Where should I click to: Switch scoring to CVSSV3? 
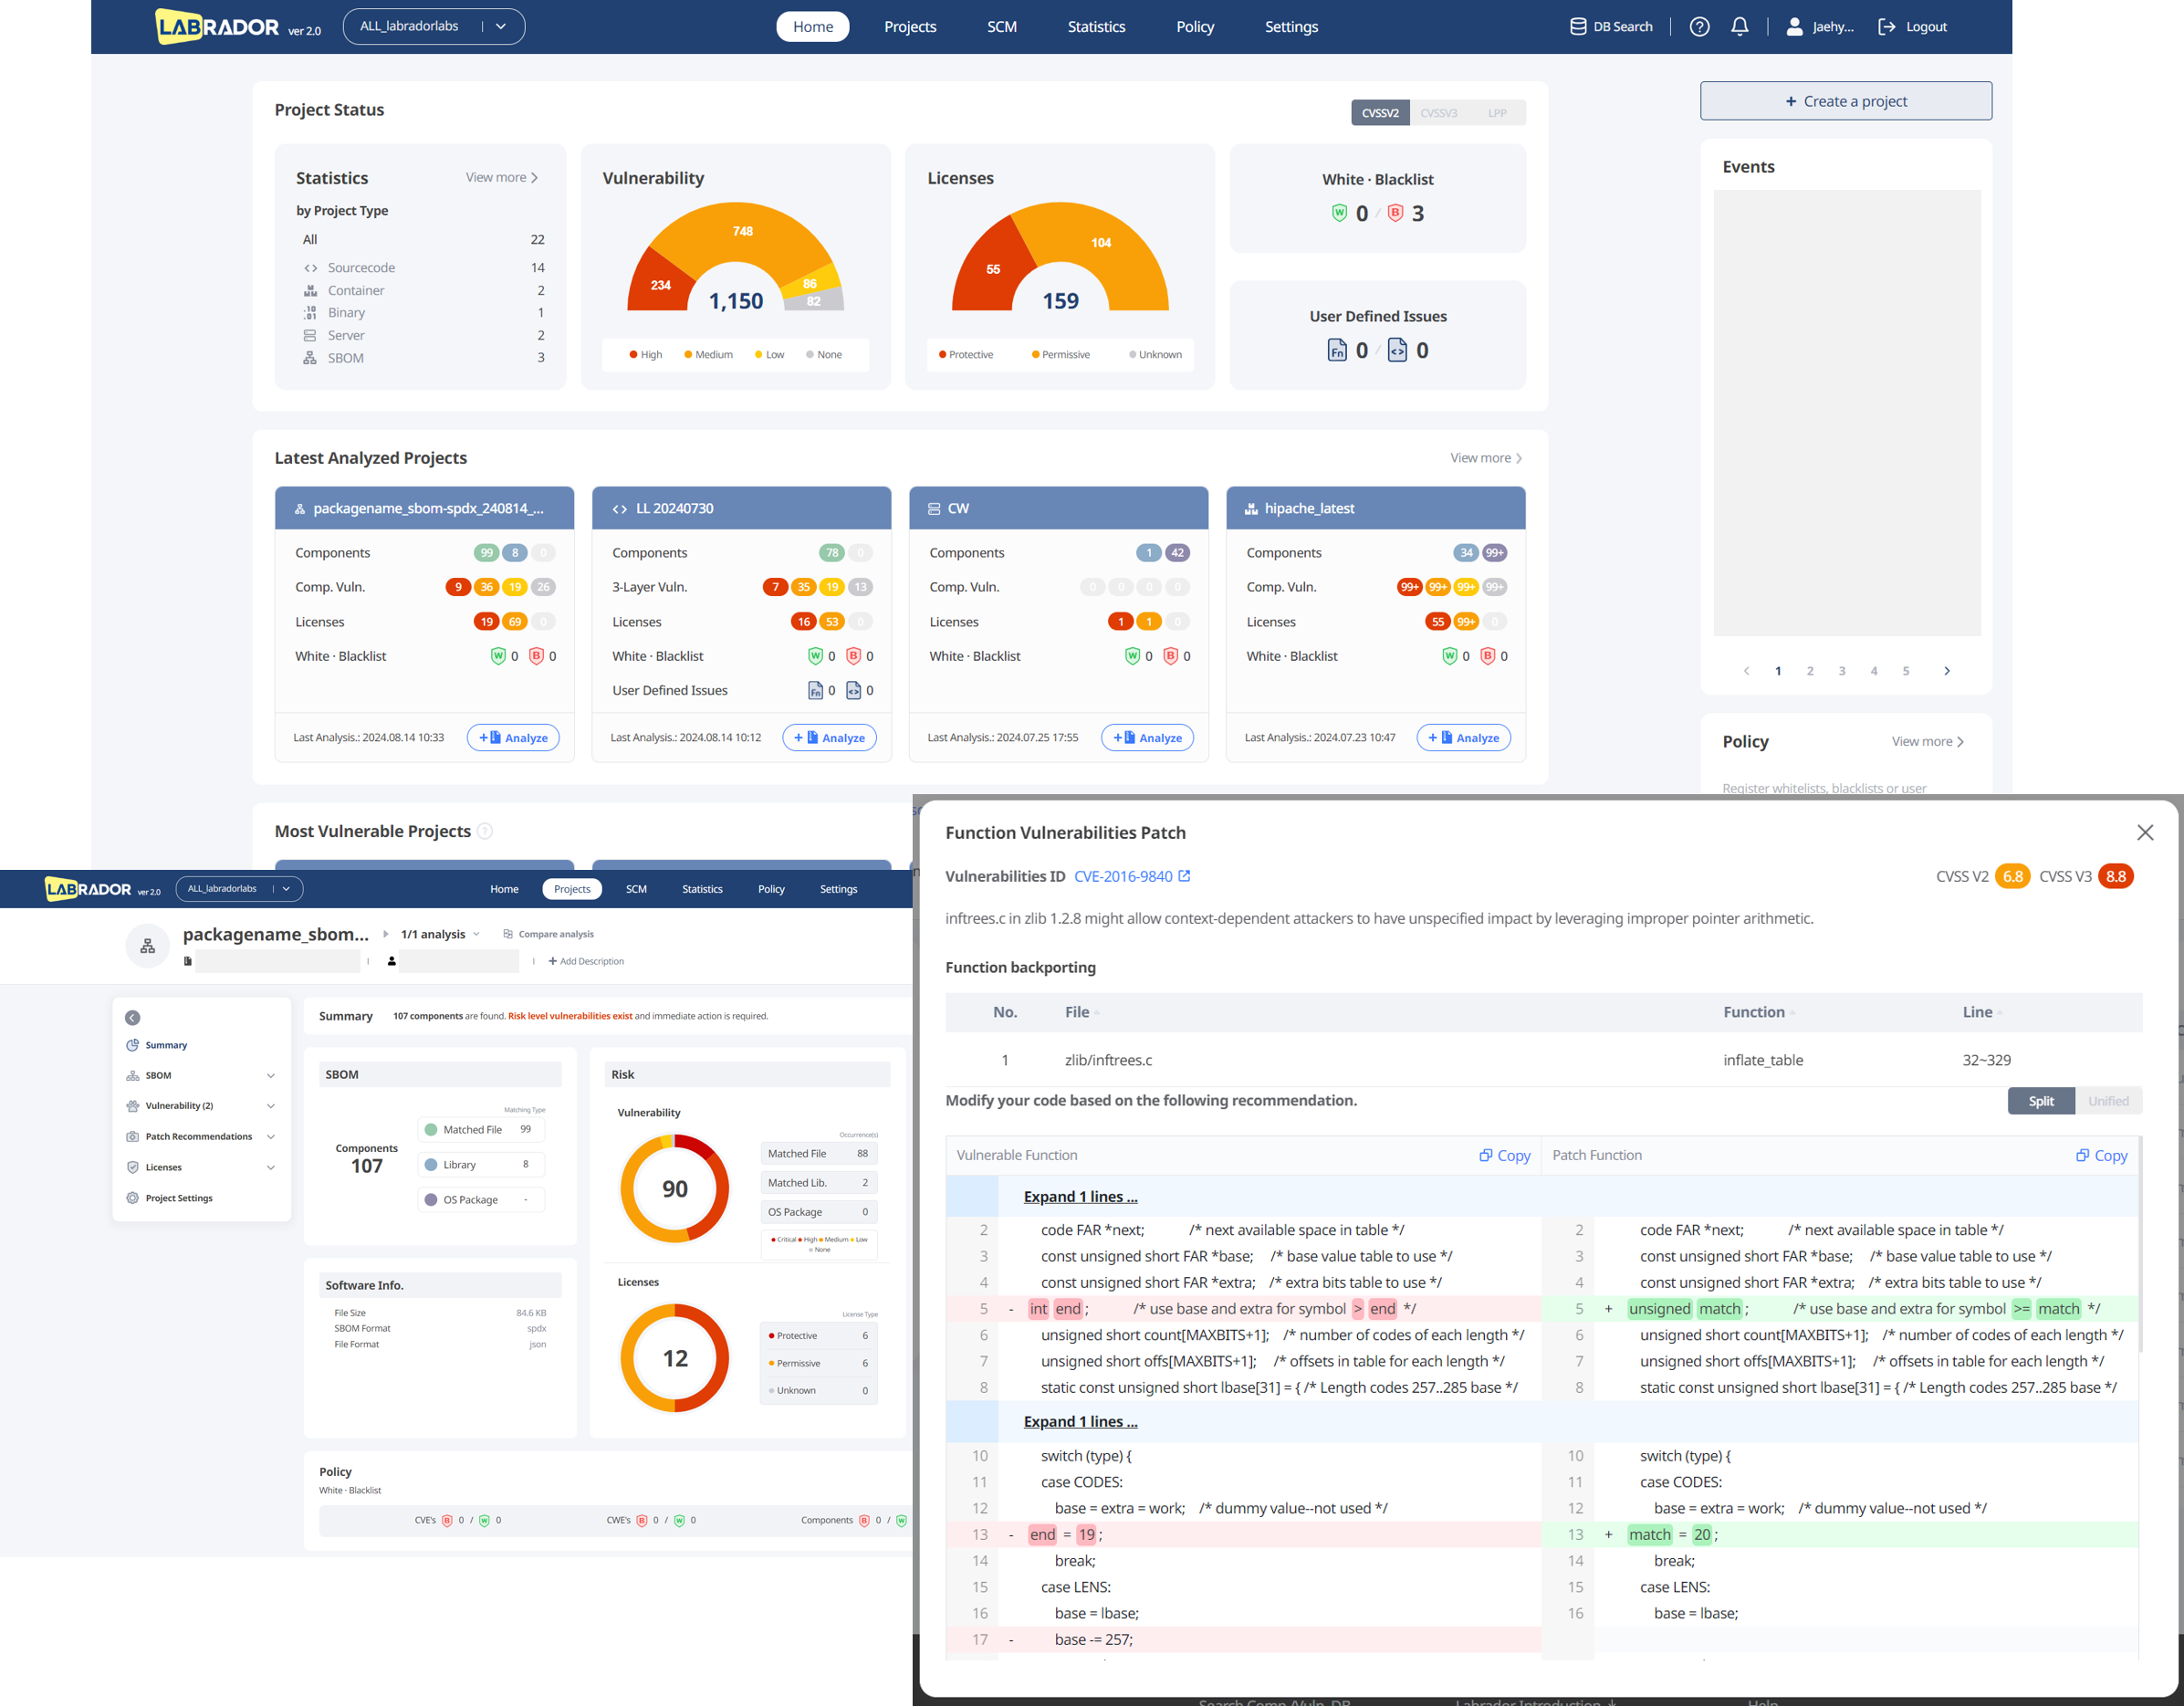pyautogui.click(x=1438, y=113)
